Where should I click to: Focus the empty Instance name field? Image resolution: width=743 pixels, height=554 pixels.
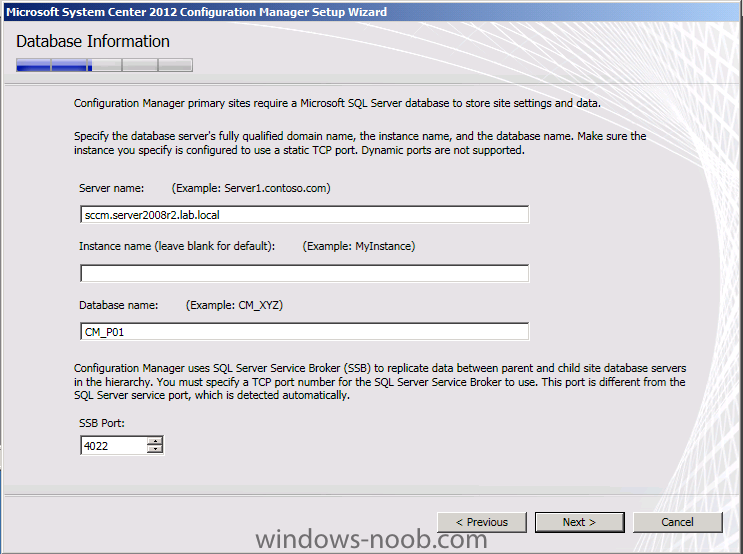304,273
